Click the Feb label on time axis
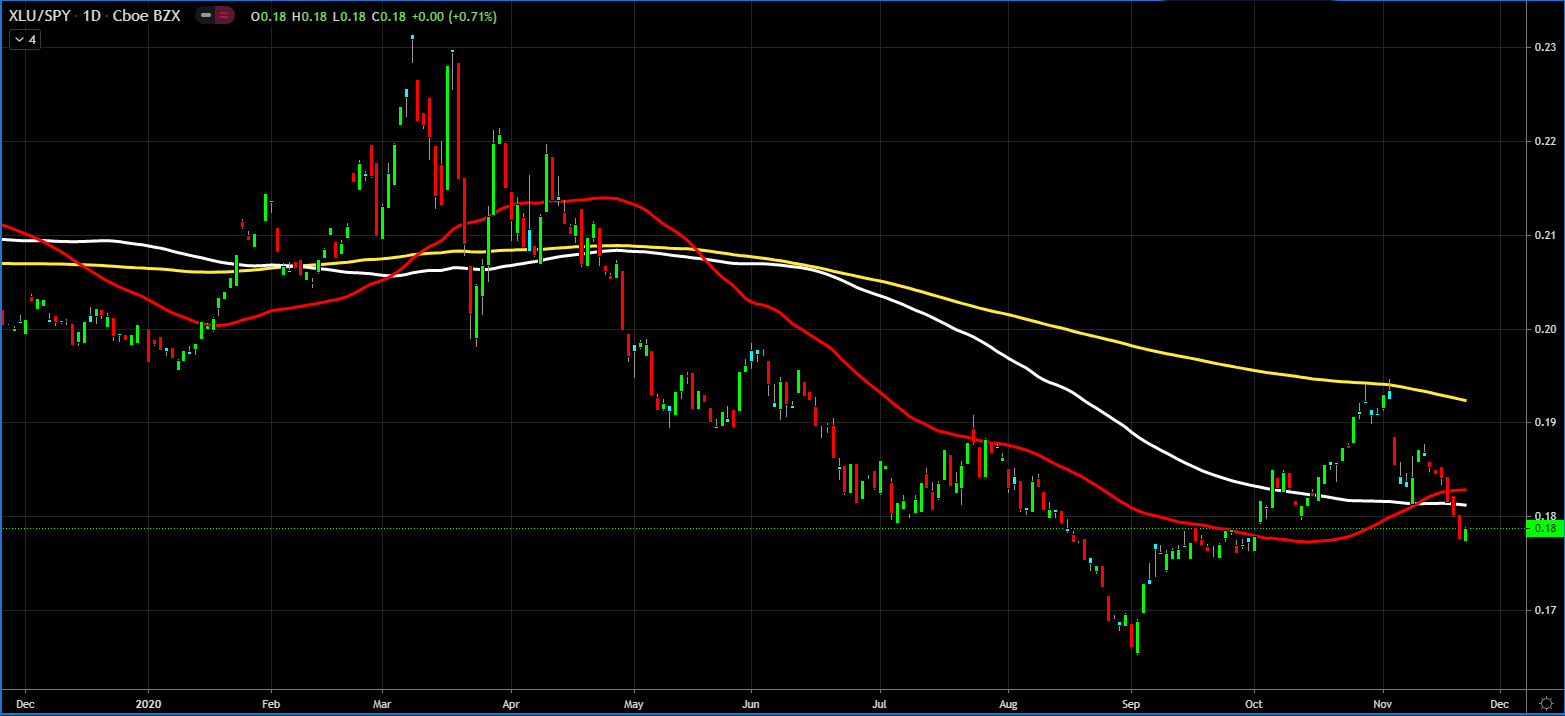Screen dimensions: 1565x716 270,703
